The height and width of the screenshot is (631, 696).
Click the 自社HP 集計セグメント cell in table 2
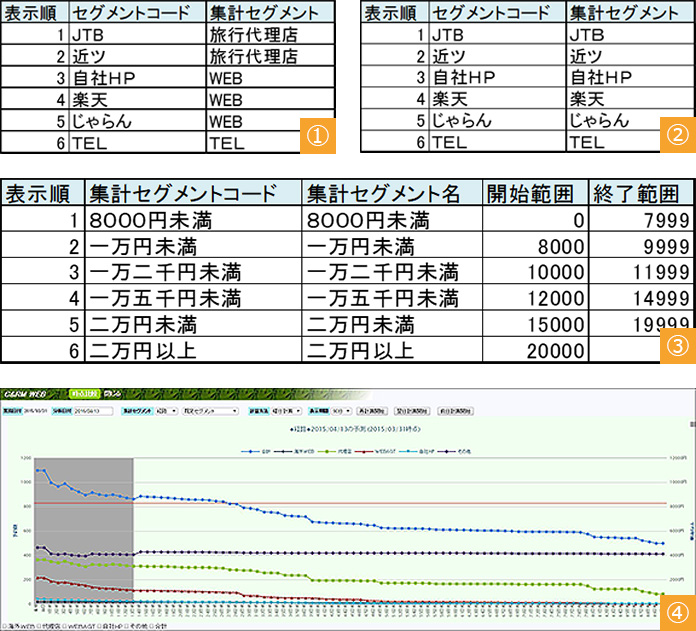630,77
